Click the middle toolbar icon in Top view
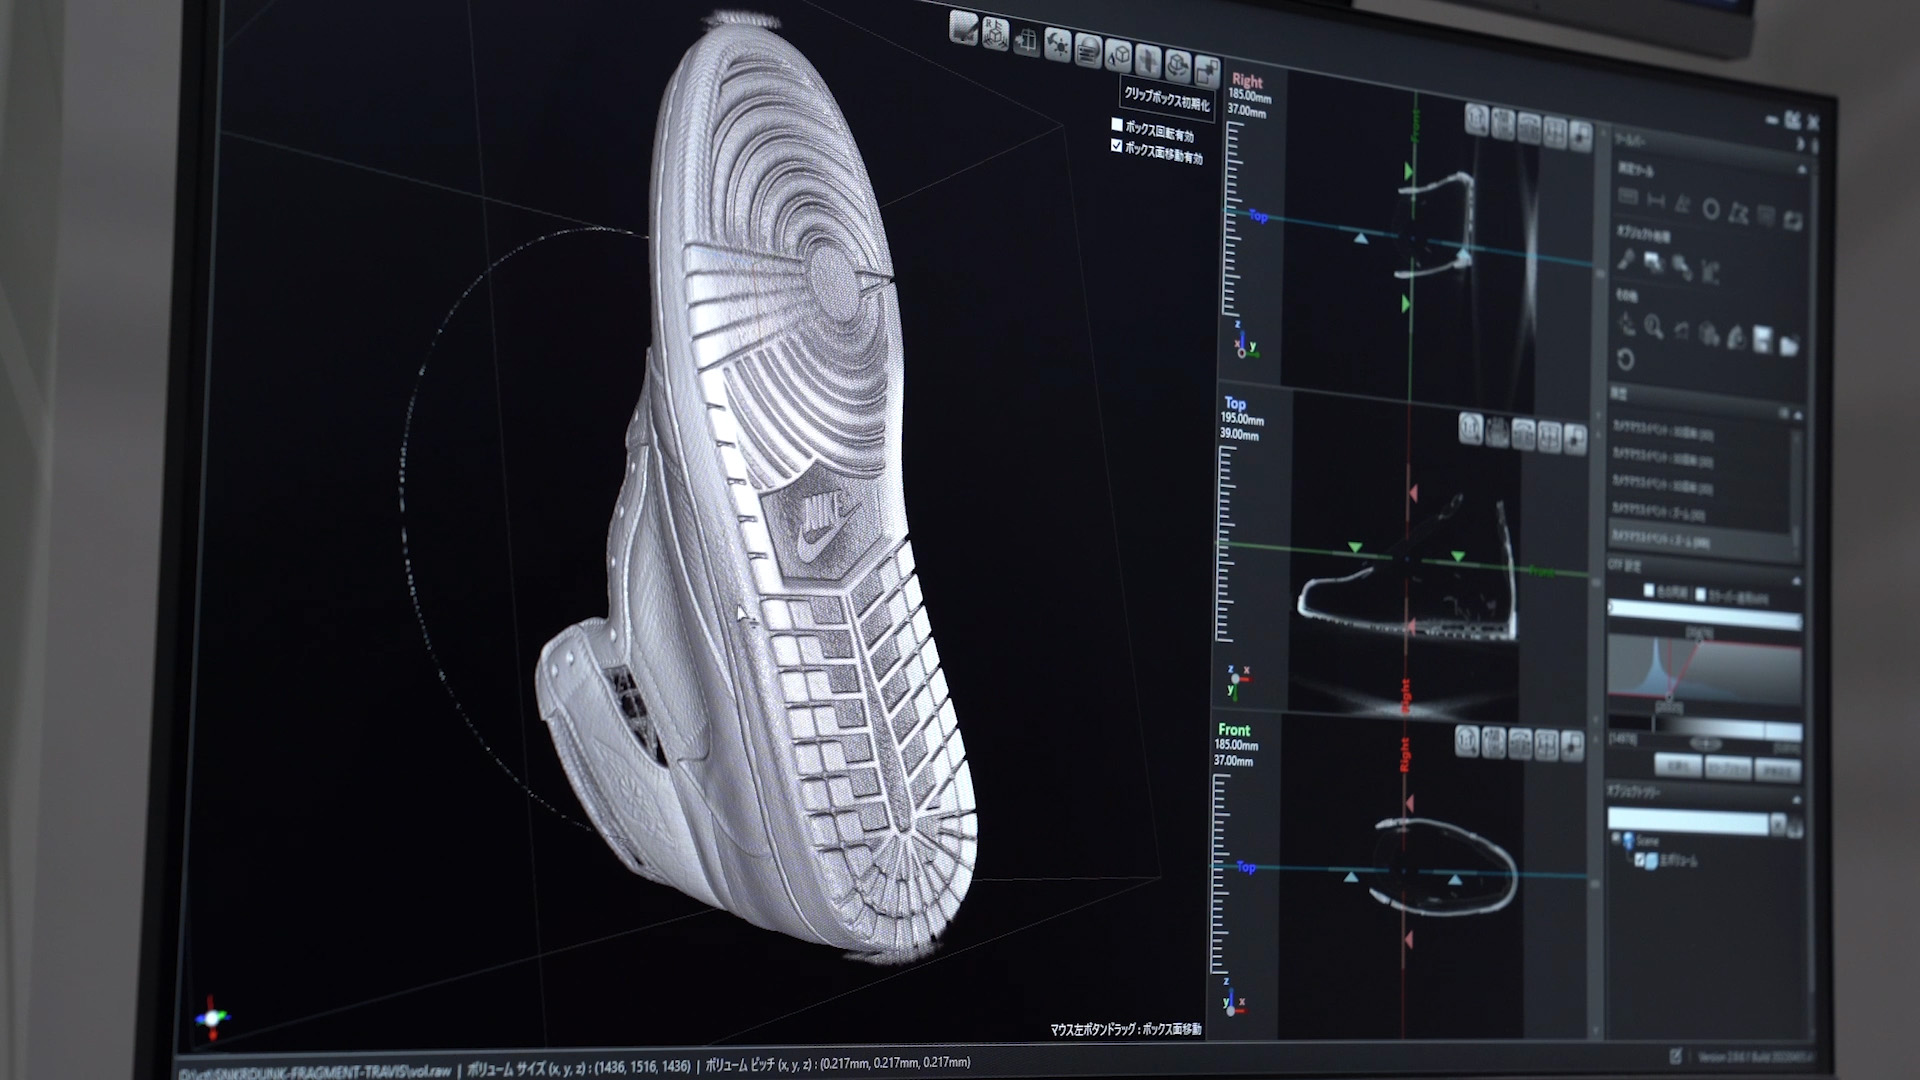This screenshot has width=1920, height=1080. 1523,434
